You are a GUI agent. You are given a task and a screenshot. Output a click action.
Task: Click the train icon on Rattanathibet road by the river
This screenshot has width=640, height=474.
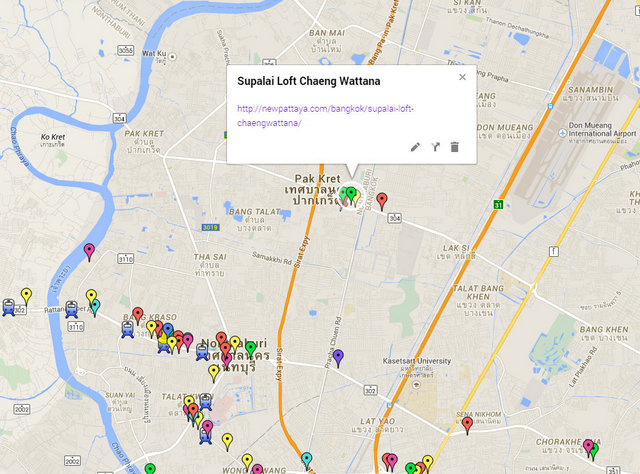click(x=71, y=309)
